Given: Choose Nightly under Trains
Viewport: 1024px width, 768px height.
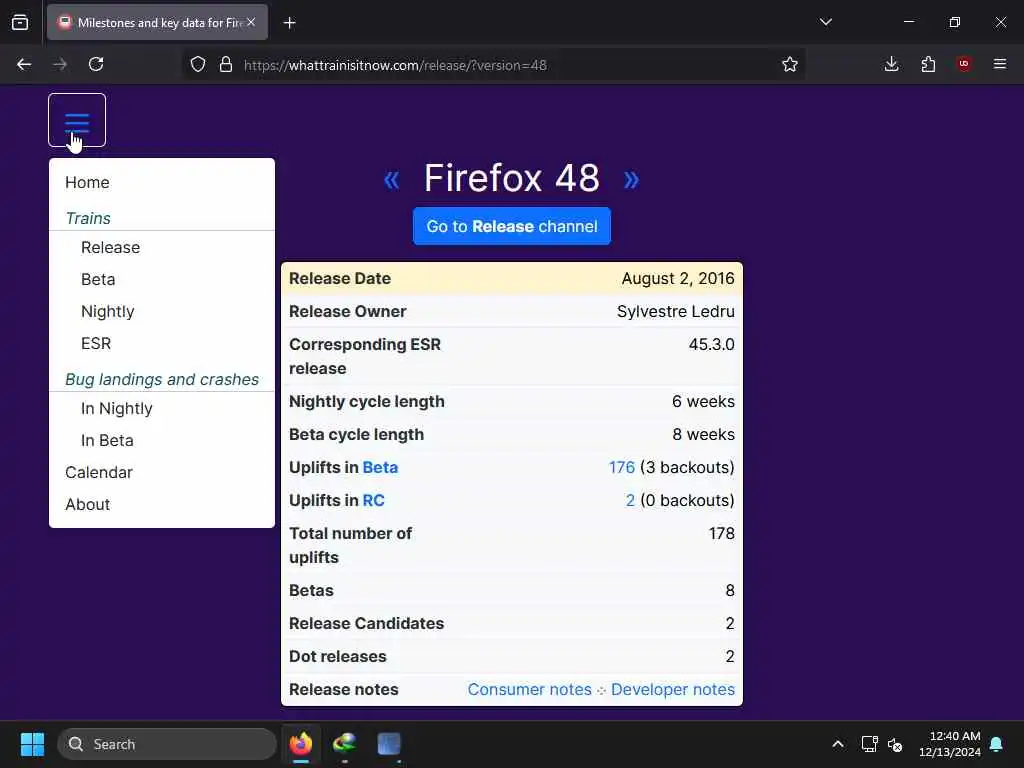Looking at the screenshot, I should click(x=108, y=312).
